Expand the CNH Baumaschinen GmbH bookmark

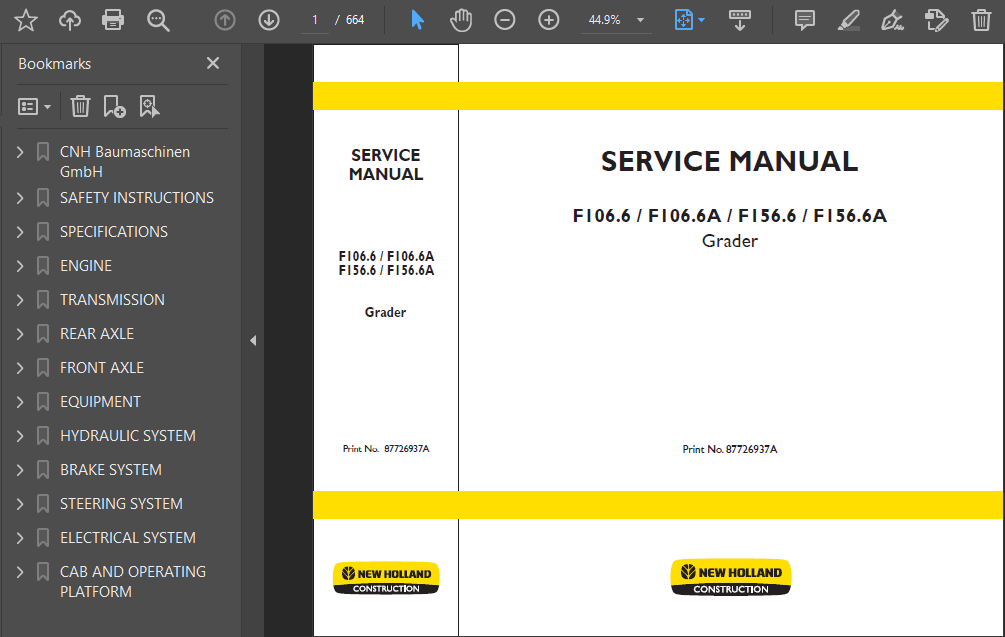[20, 152]
